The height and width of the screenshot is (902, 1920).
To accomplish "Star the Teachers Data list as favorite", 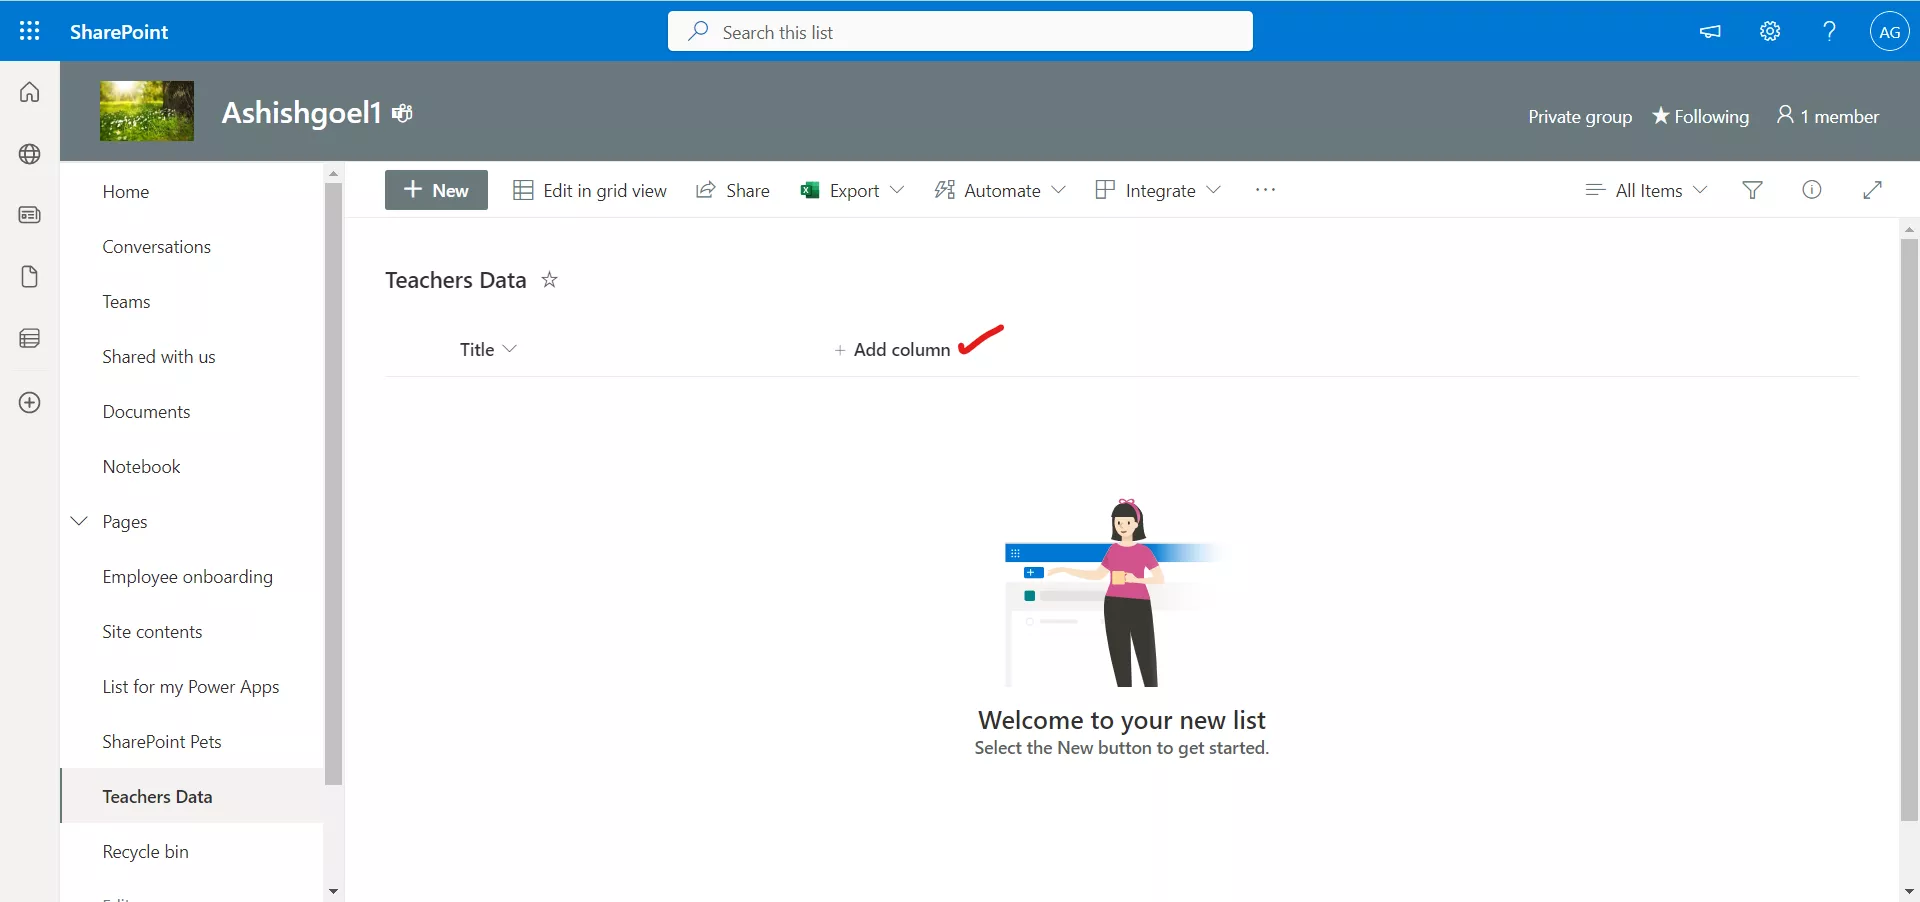I will point(548,280).
